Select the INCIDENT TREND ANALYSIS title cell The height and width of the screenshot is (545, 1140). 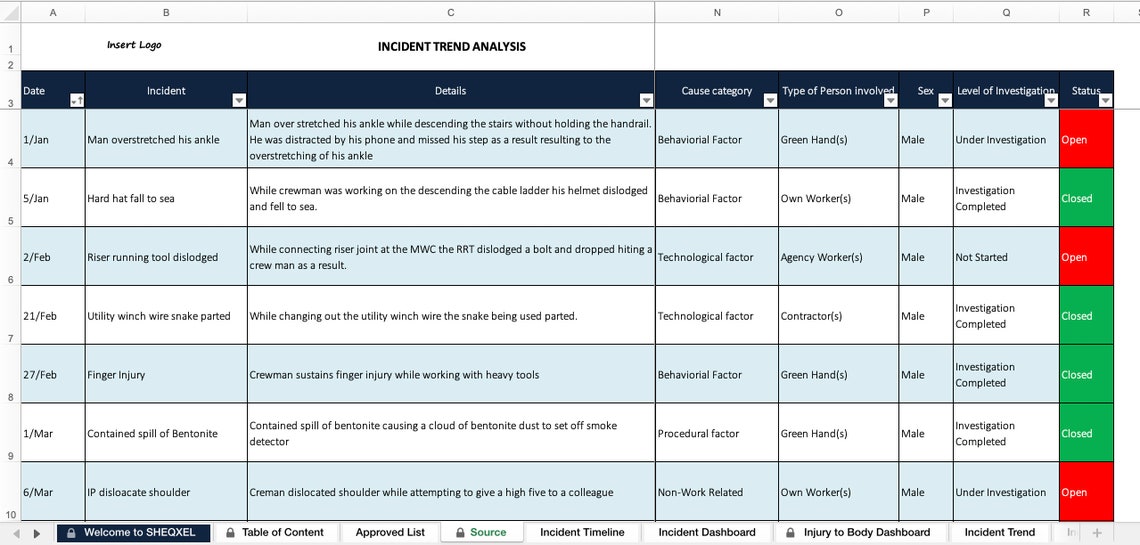click(451, 47)
